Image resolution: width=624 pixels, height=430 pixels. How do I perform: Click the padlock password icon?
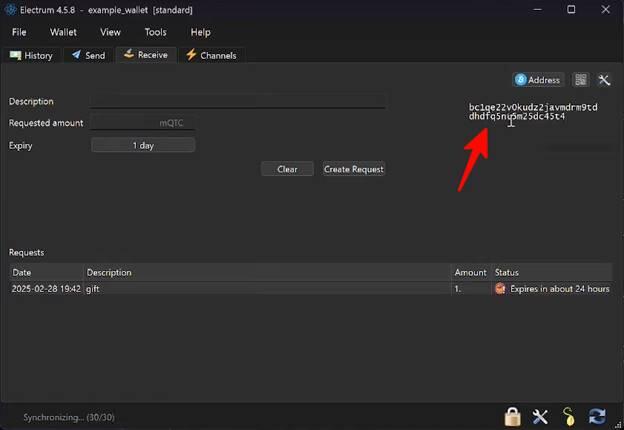click(x=513, y=416)
